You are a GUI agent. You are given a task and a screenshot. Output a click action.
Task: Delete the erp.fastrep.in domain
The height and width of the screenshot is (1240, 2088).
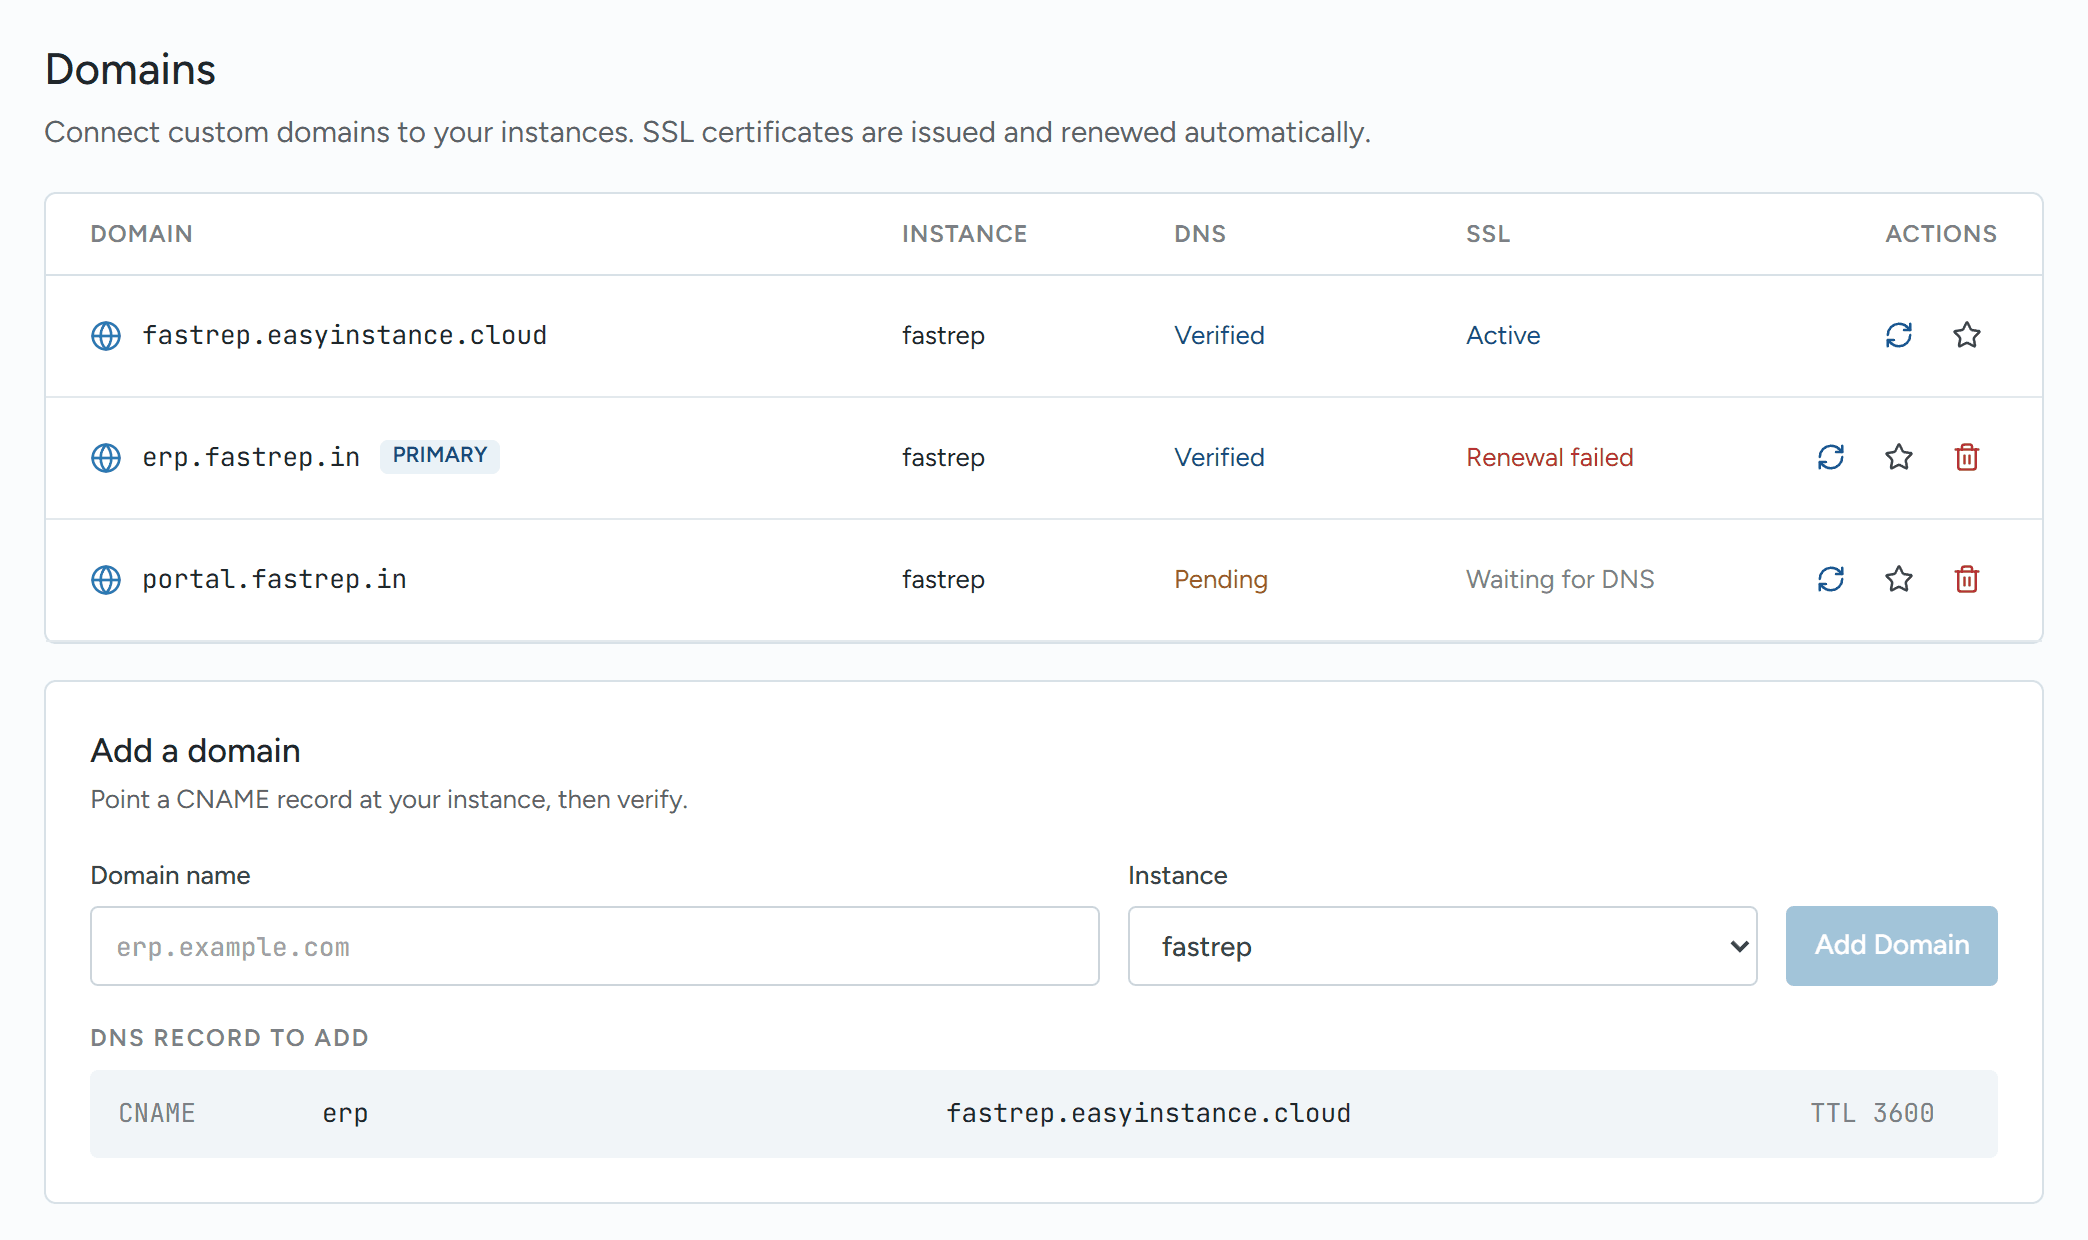(1966, 457)
